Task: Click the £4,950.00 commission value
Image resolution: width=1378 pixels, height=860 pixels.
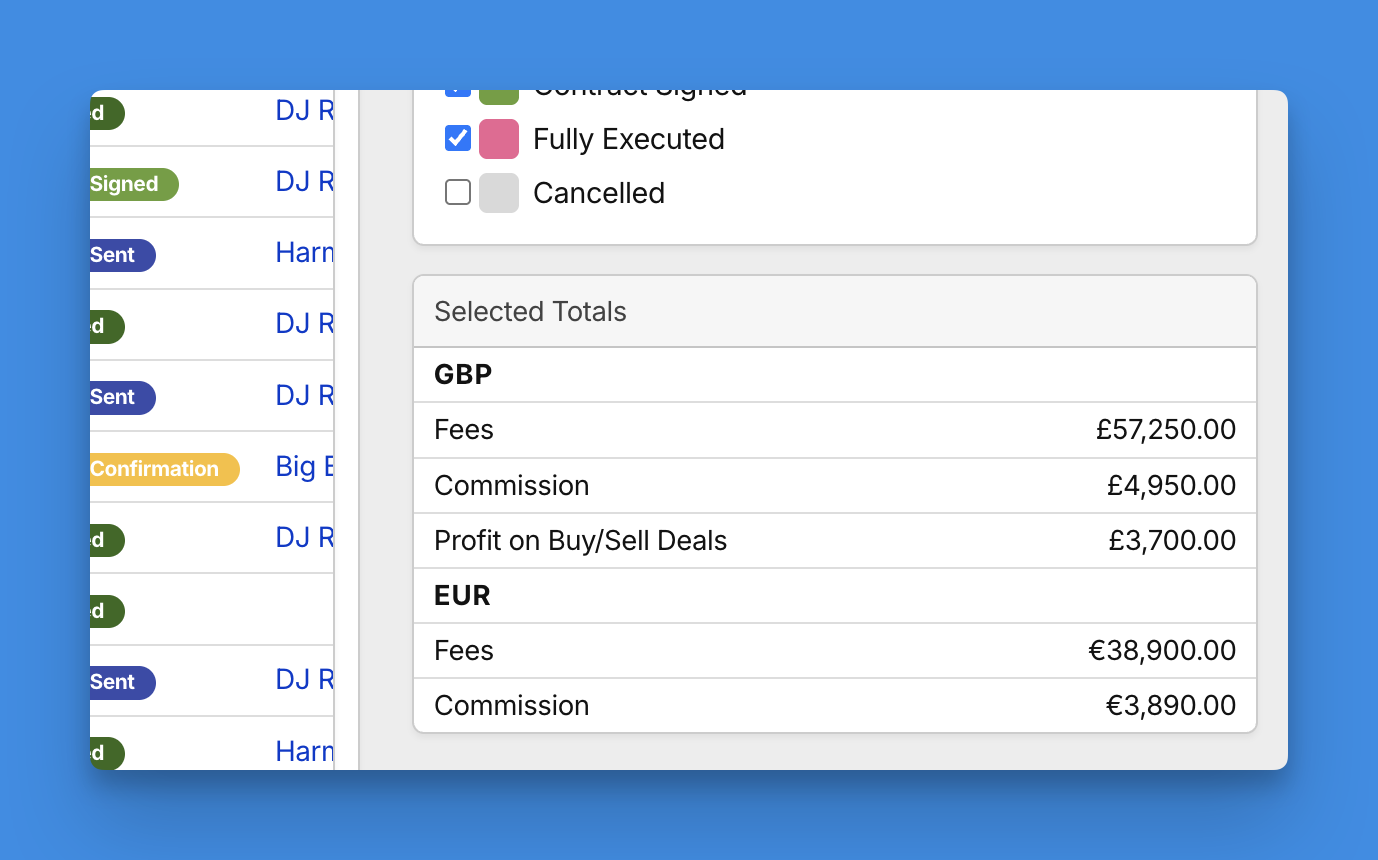Action: coord(1171,486)
